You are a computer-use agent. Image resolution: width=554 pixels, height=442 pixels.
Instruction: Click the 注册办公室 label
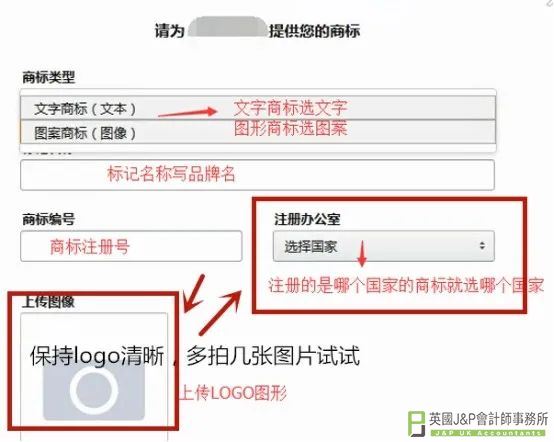point(307,219)
